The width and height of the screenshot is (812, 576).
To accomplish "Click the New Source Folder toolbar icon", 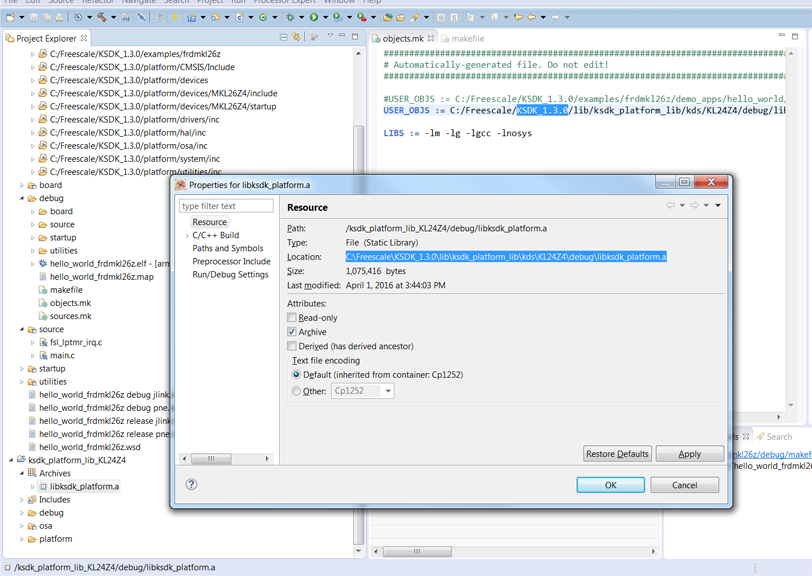I will coord(215,17).
